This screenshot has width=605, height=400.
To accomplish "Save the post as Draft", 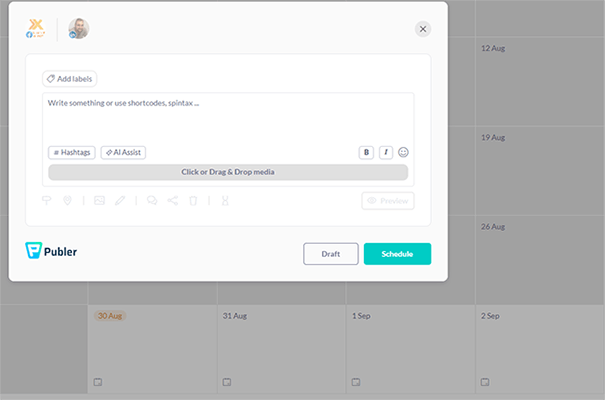I will tap(330, 254).
